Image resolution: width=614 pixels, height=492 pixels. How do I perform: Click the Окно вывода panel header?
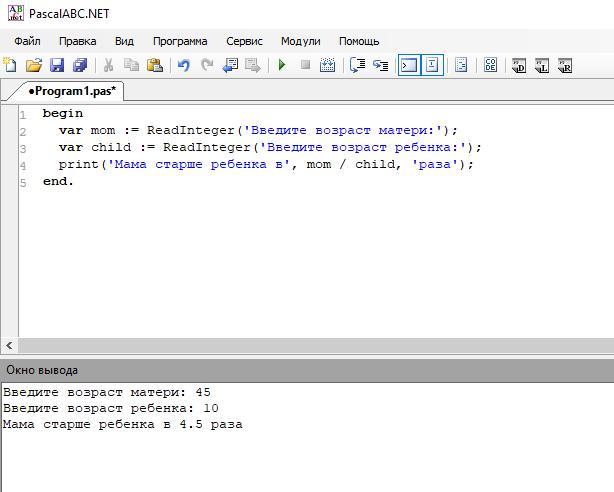tap(307, 370)
